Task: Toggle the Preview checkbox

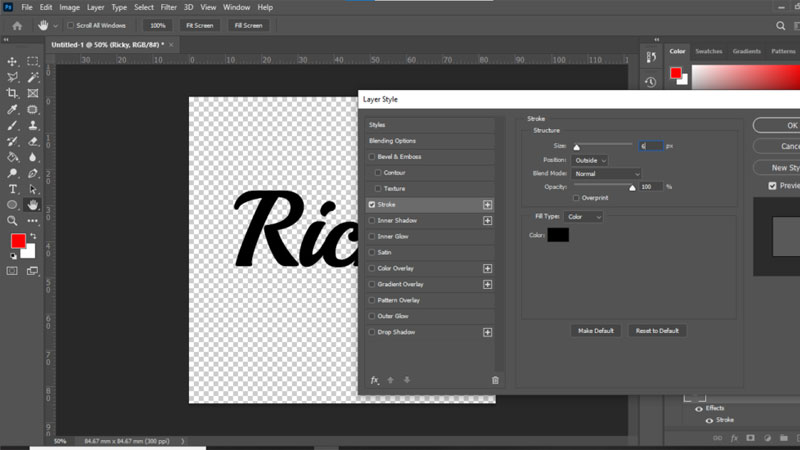Action: 772,186
